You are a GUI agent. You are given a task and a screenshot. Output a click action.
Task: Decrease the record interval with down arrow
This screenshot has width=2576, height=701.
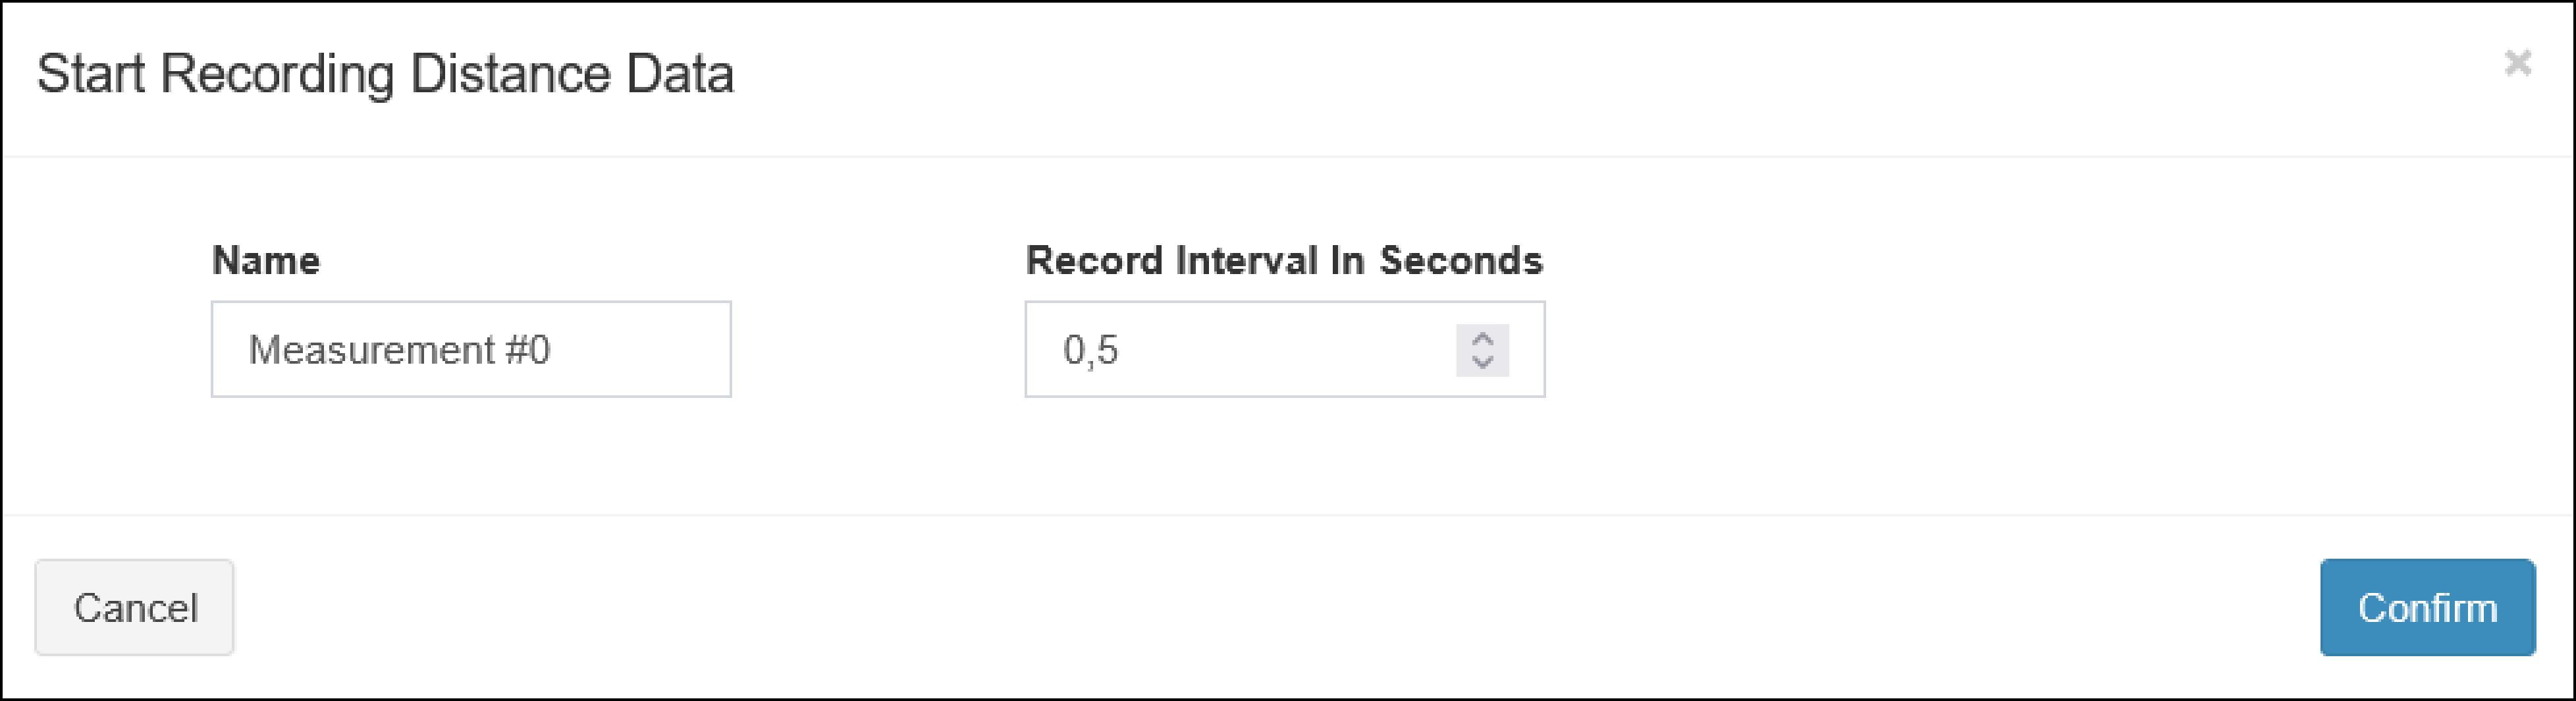pyautogui.click(x=1482, y=361)
